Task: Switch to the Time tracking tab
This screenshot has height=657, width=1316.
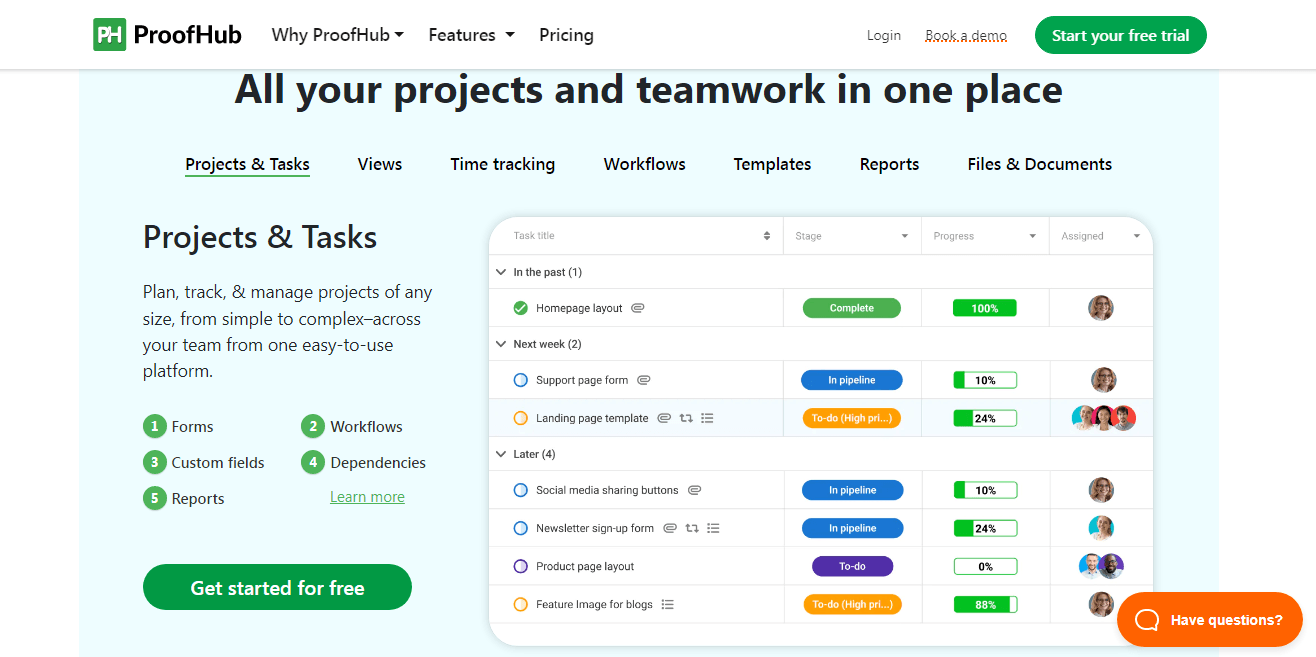Action: (503, 163)
